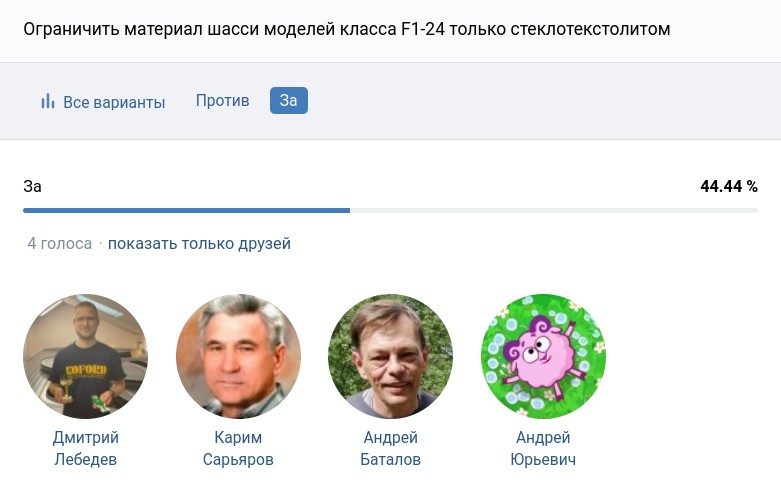Open the Против votes tab

pyautogui.click(x=222, y=101)
